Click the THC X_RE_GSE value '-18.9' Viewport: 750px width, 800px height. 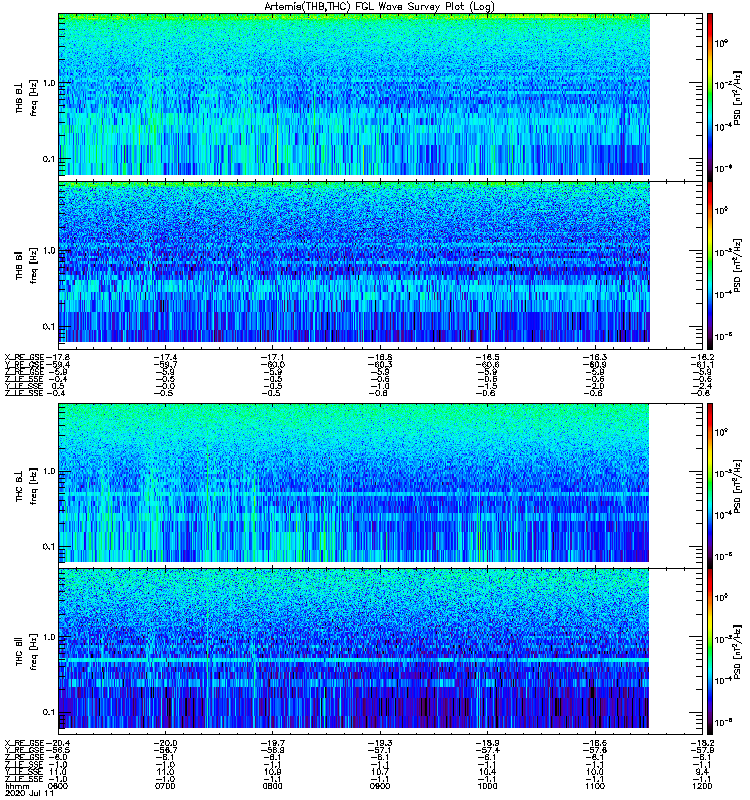pos(487,743)
